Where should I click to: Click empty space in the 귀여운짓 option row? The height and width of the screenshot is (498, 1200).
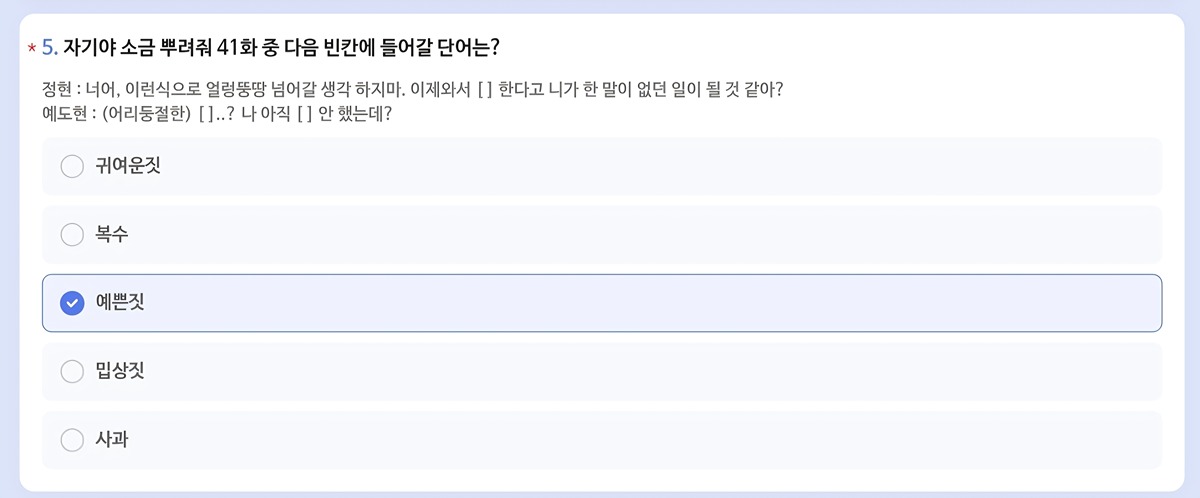(650, 166)
